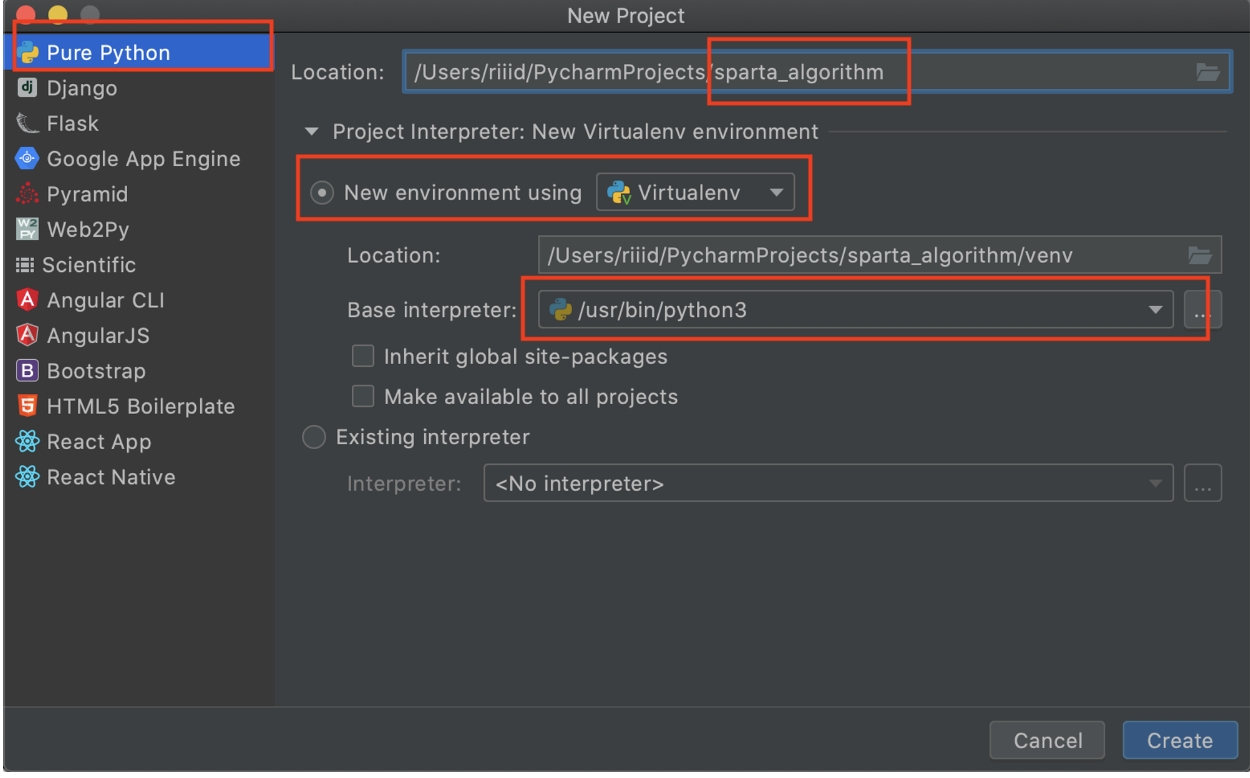Pick the Bootstrap project type
1250x778 pixels.
[x=140, y=371]
